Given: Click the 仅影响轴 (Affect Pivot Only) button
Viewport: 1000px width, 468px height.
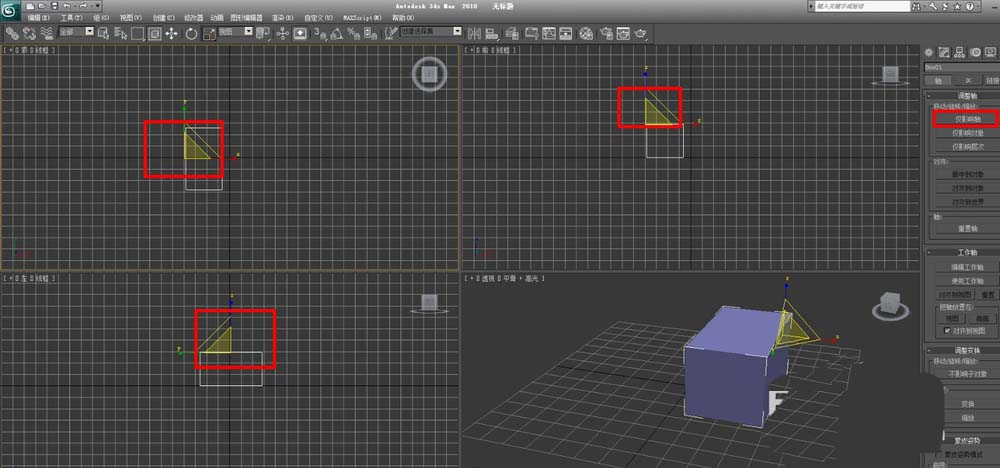Looking at the screenshot, I should pos(966,119).
